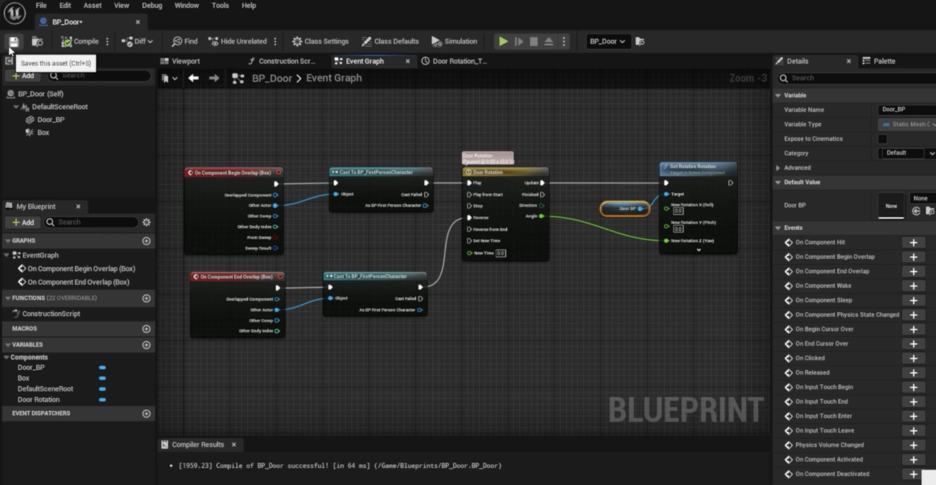Add new macro with plus icon
The width and height of the screenshot is (936, 485).
(x=146, y=329)
